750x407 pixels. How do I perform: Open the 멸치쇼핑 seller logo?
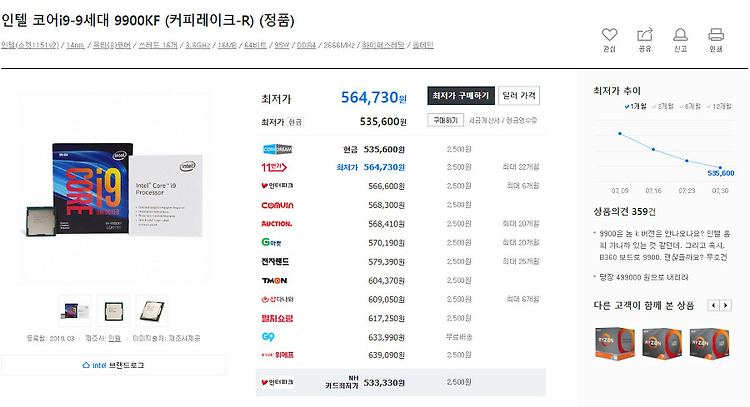tap(277, 319)
